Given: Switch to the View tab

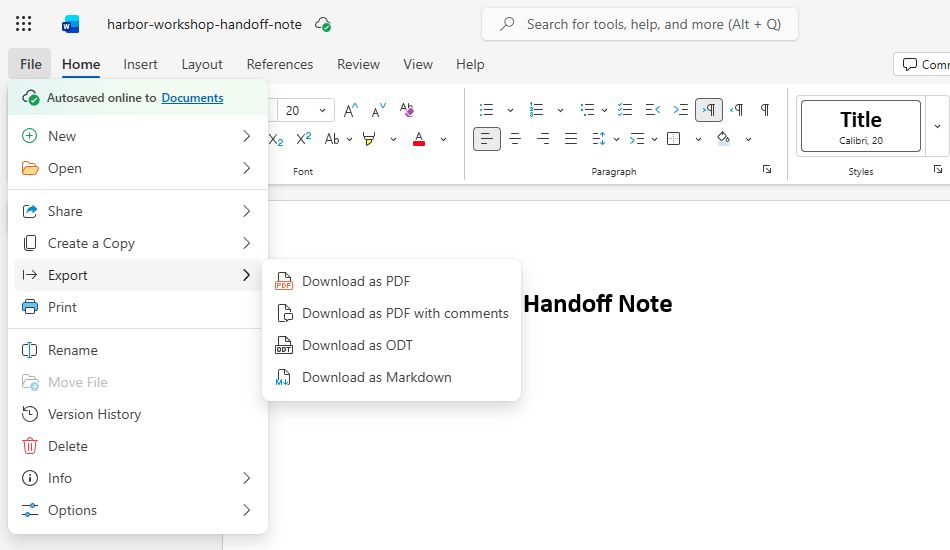Looking at the screenshot, I should (418, 64).
